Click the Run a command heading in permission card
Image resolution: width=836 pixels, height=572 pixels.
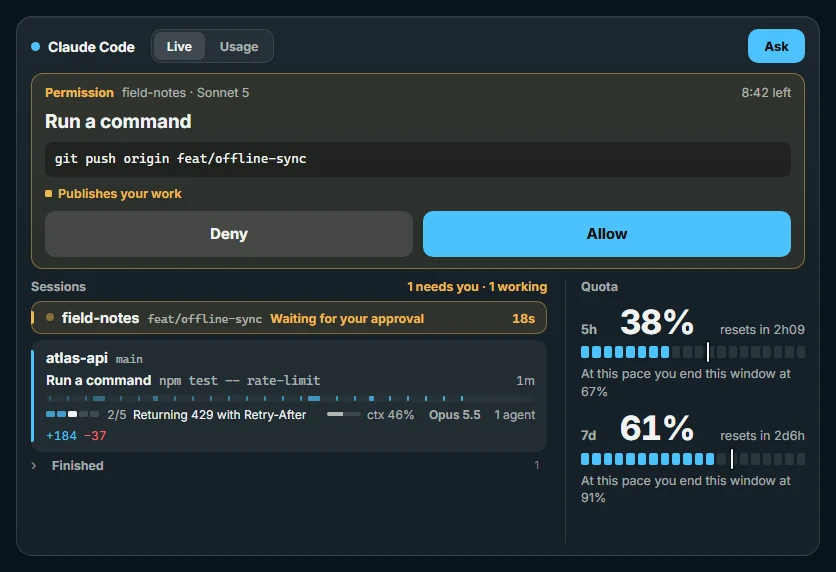pyautogui.click(x=118, y=121)
